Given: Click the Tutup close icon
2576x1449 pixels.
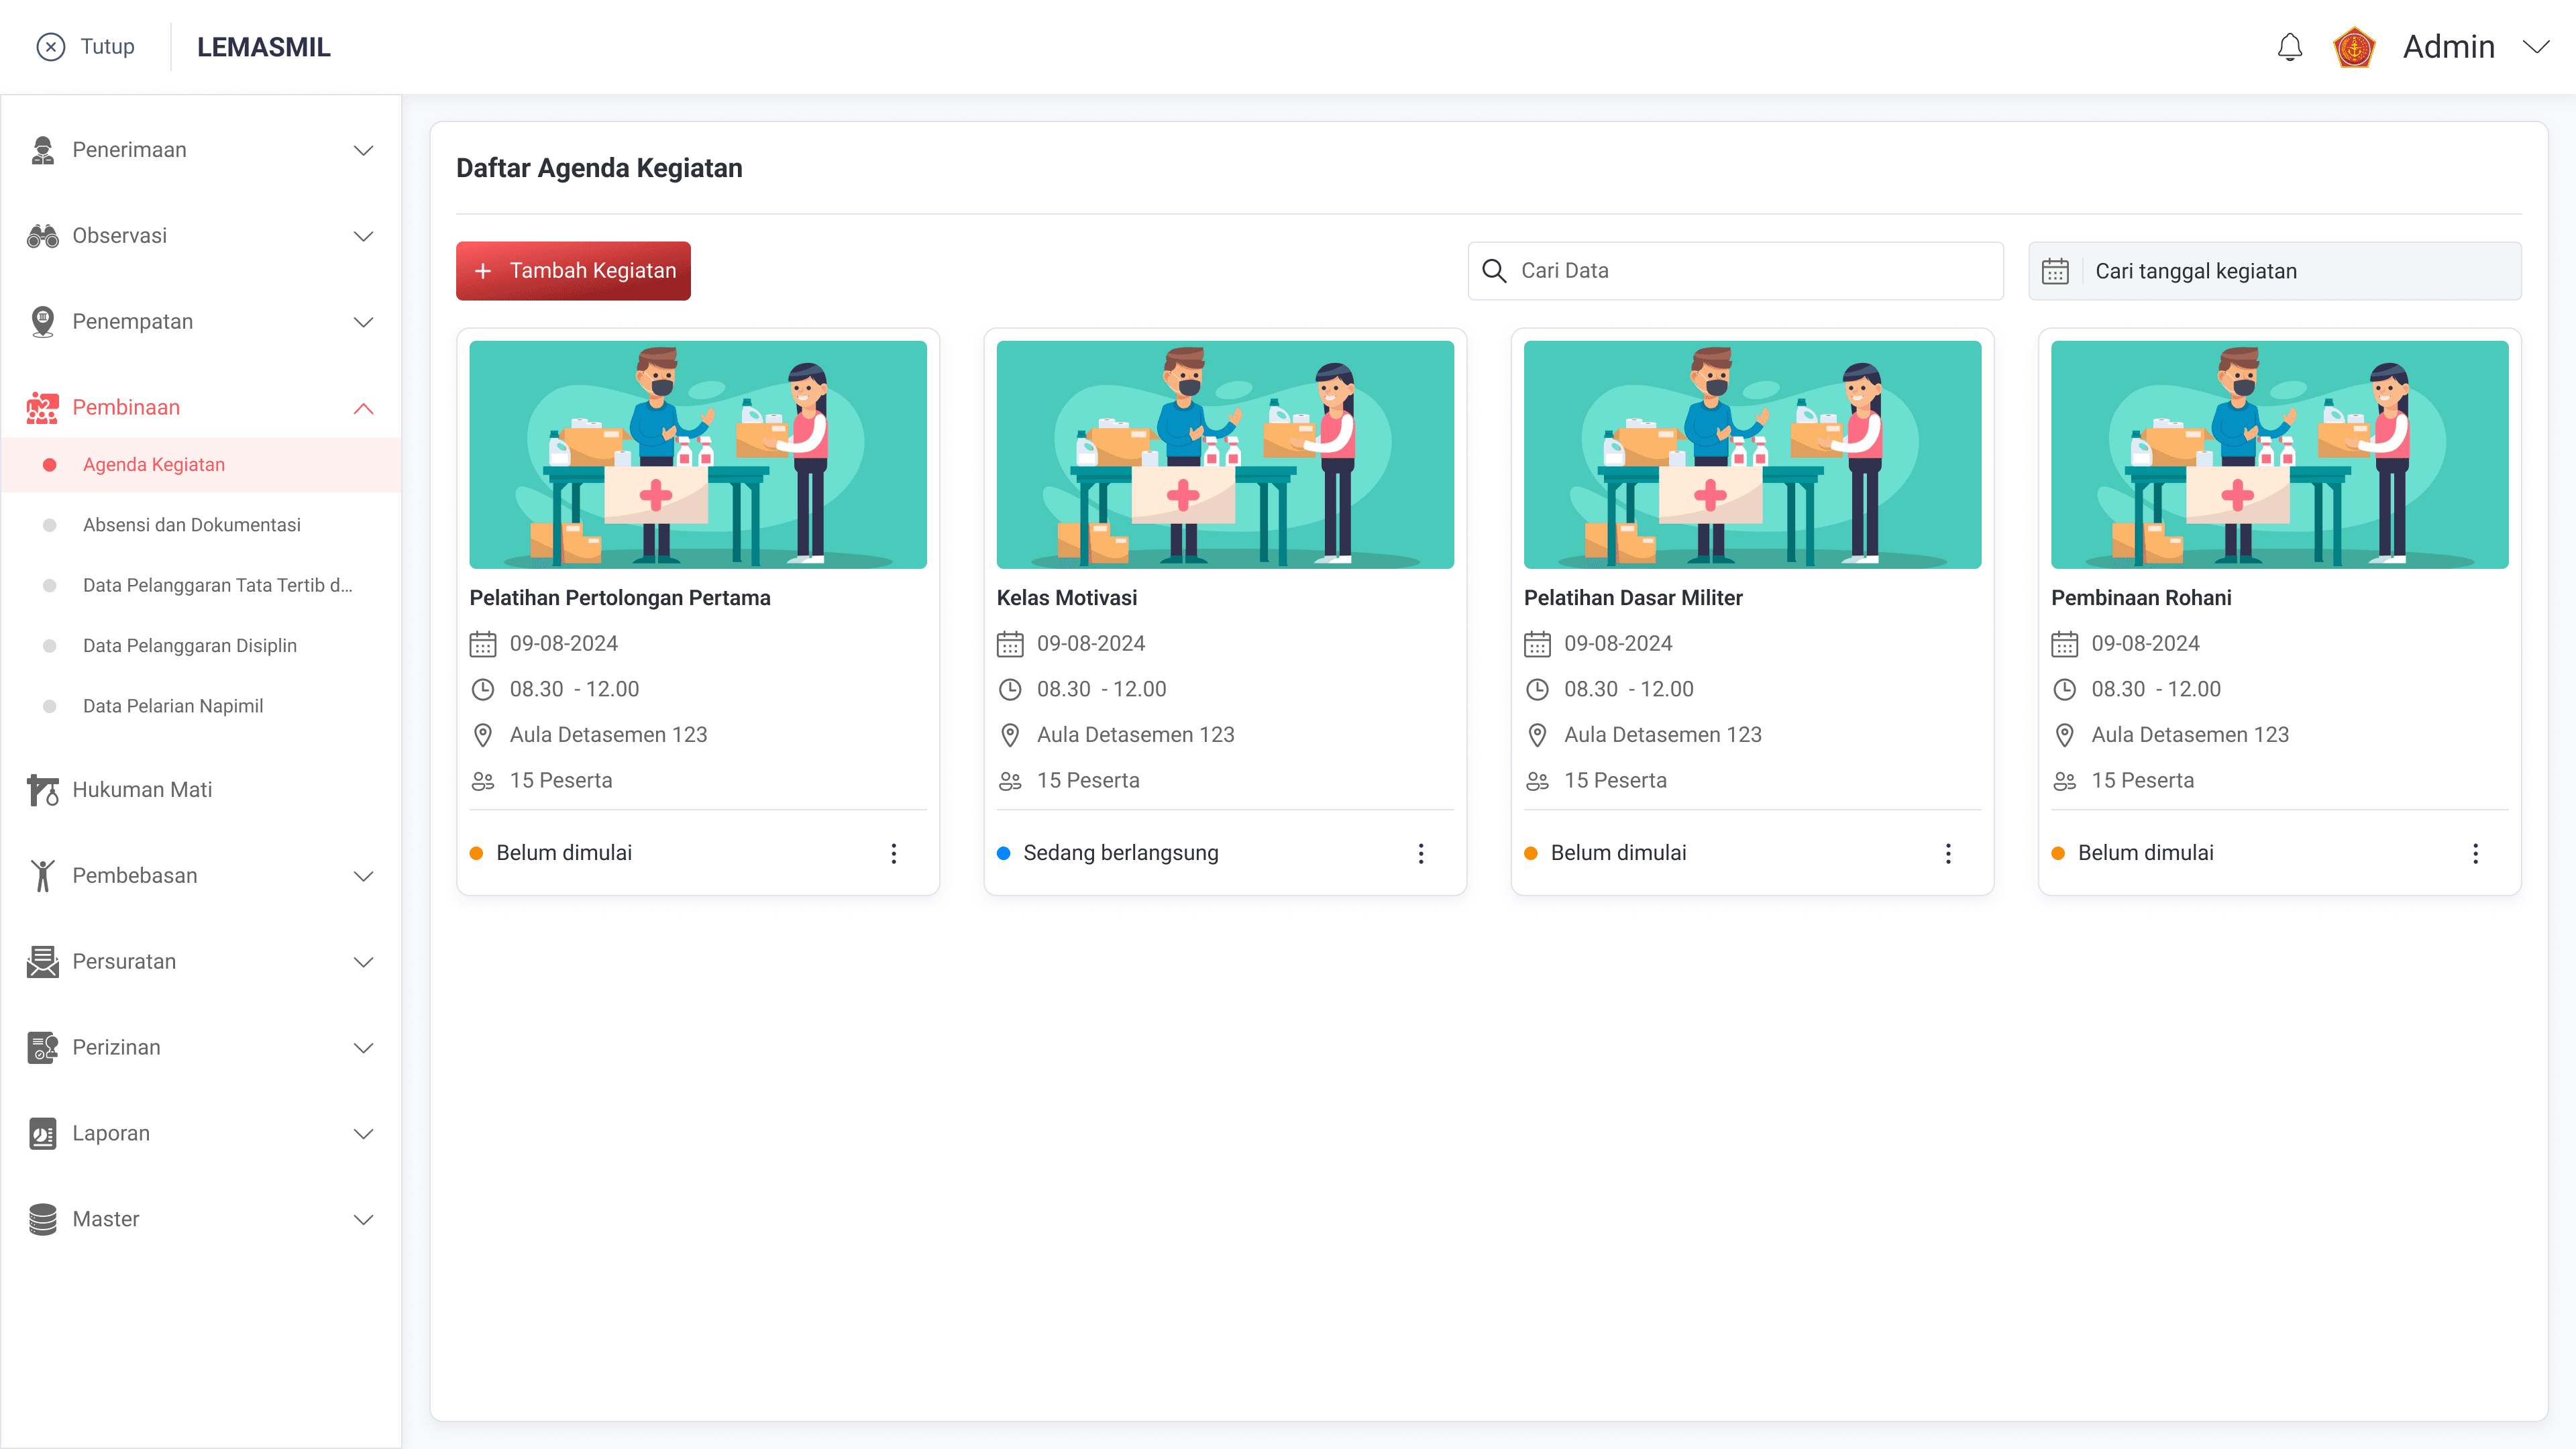Looking at the screenshot, I should 50,47.
